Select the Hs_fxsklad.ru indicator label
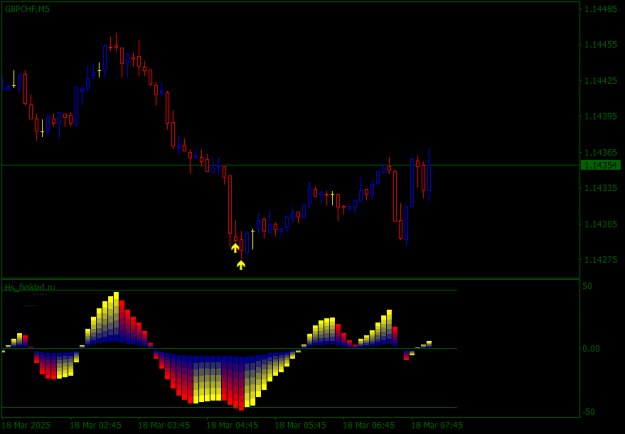 [30, 287]
